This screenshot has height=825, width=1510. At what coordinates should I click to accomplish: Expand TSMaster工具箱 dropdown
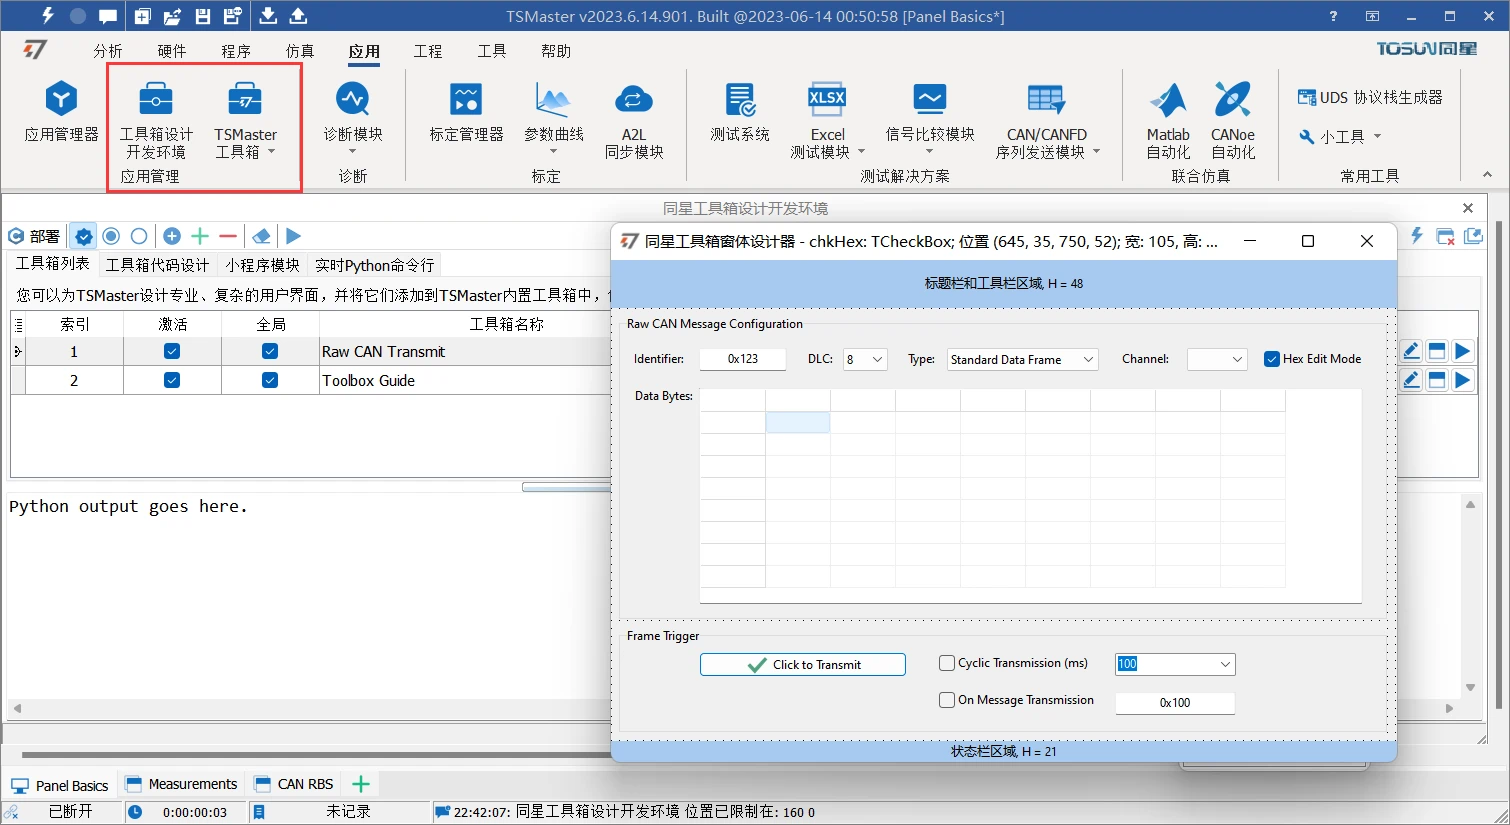click(271, 152)
